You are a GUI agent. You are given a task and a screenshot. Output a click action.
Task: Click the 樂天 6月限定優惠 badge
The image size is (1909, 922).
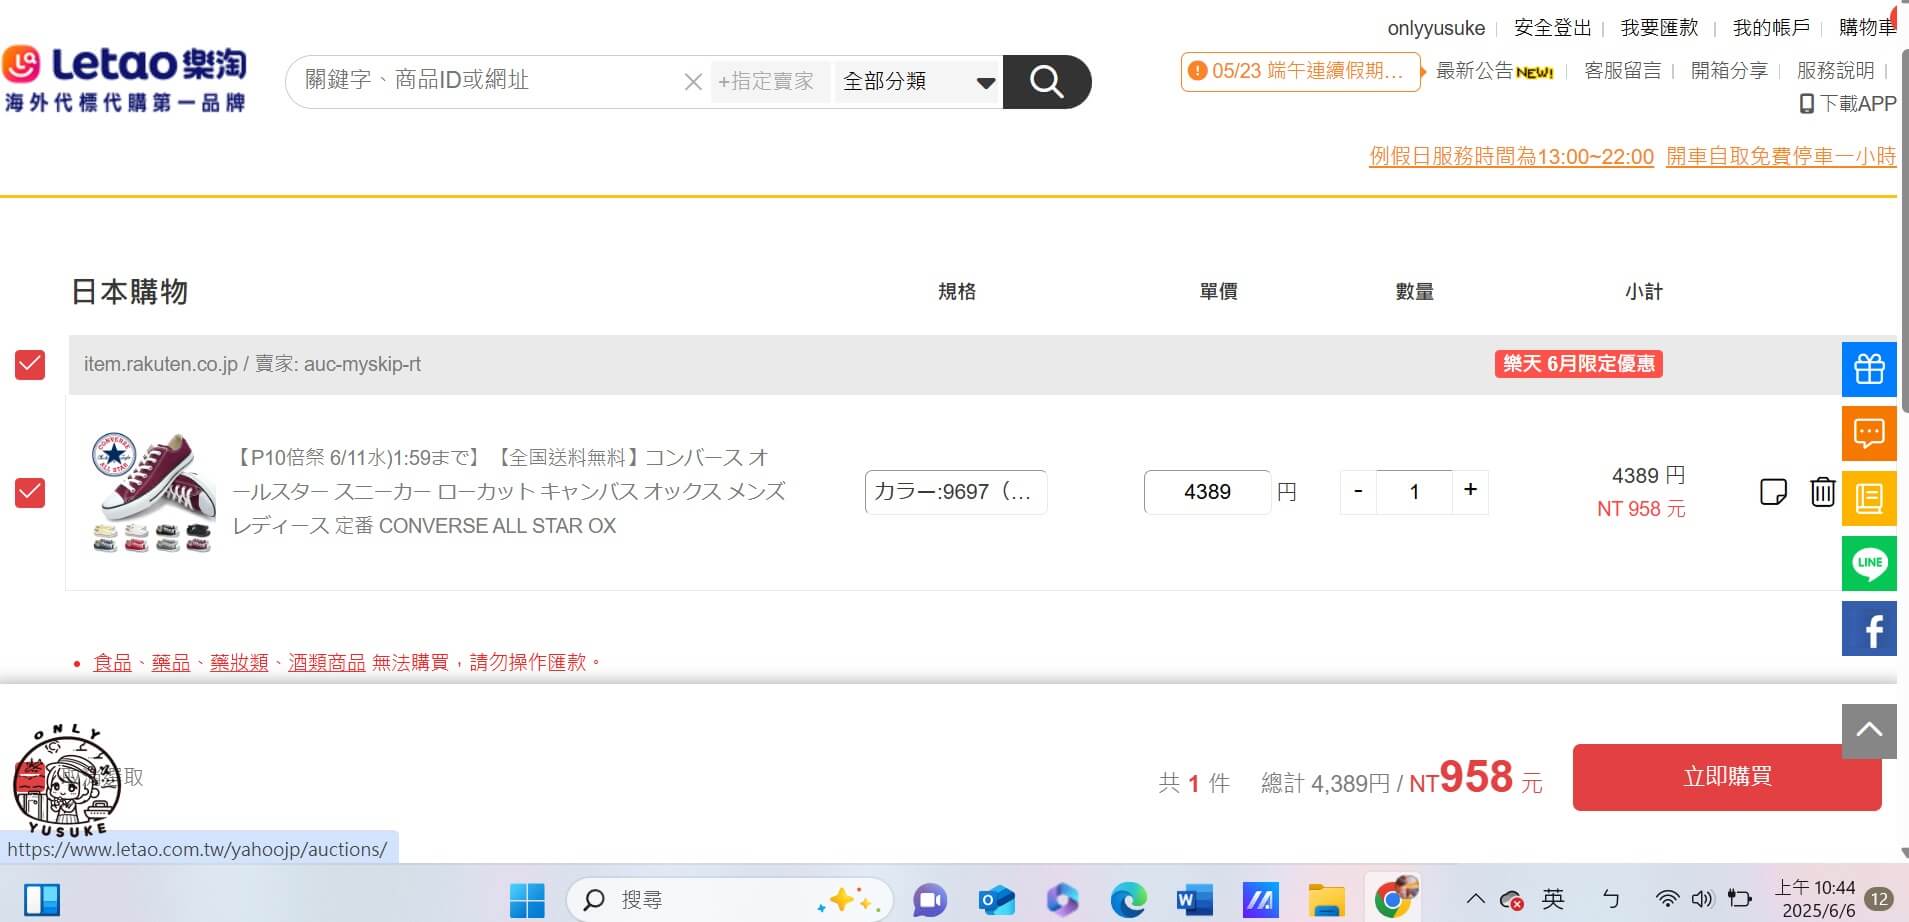1578,364
